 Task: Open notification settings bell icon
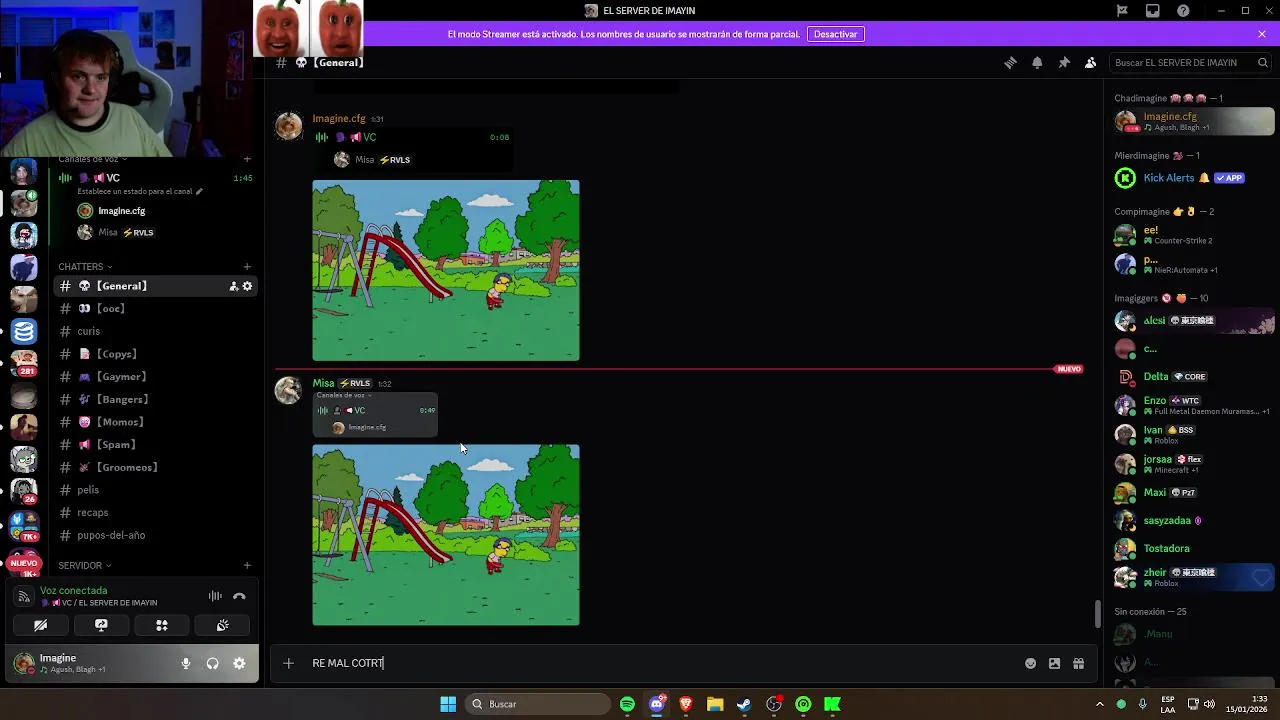(x=1037, y=62)
